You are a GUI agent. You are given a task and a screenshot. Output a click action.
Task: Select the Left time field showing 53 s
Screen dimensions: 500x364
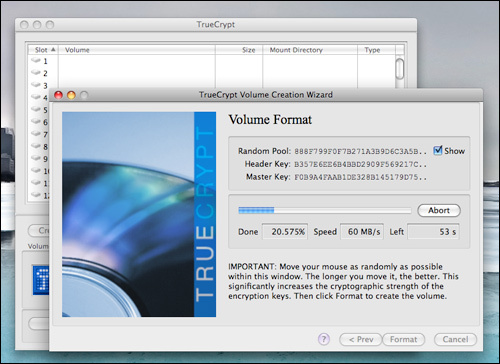(x=433, y=232)
